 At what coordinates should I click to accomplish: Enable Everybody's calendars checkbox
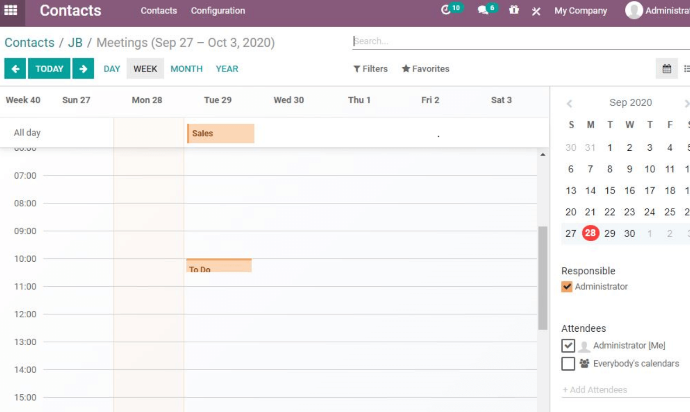[568, 364]
